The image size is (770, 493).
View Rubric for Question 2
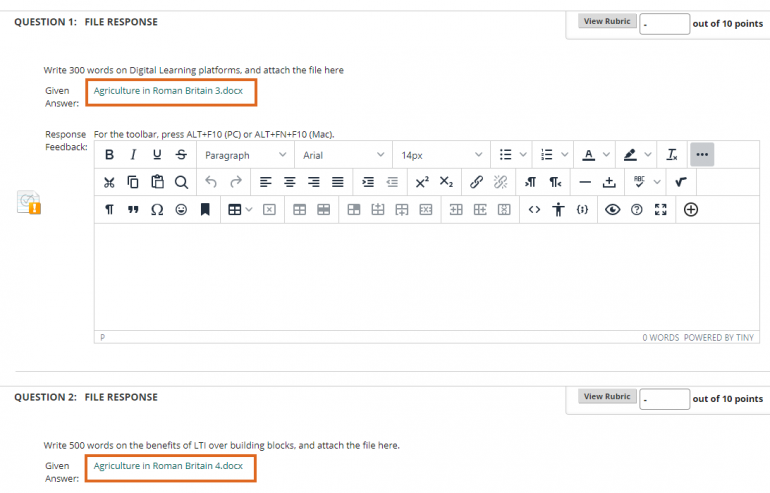tap(607, 396)
